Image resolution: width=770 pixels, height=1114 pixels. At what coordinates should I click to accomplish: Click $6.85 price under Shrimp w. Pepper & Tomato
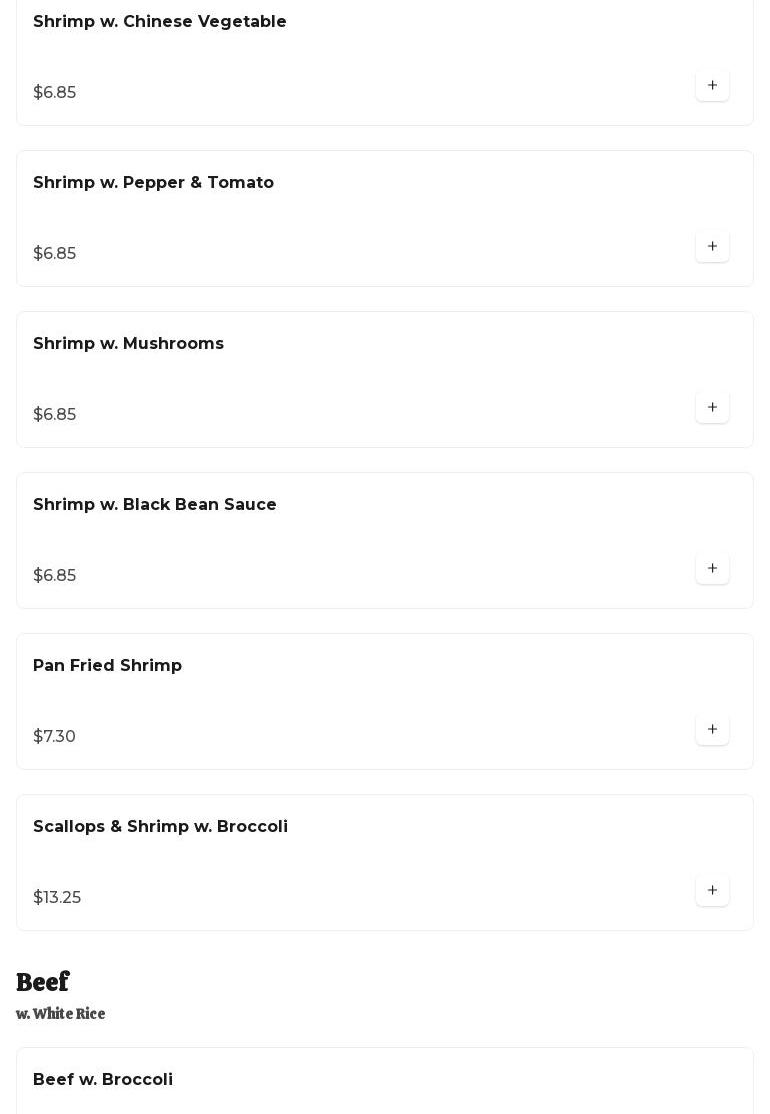coord(55,254)
